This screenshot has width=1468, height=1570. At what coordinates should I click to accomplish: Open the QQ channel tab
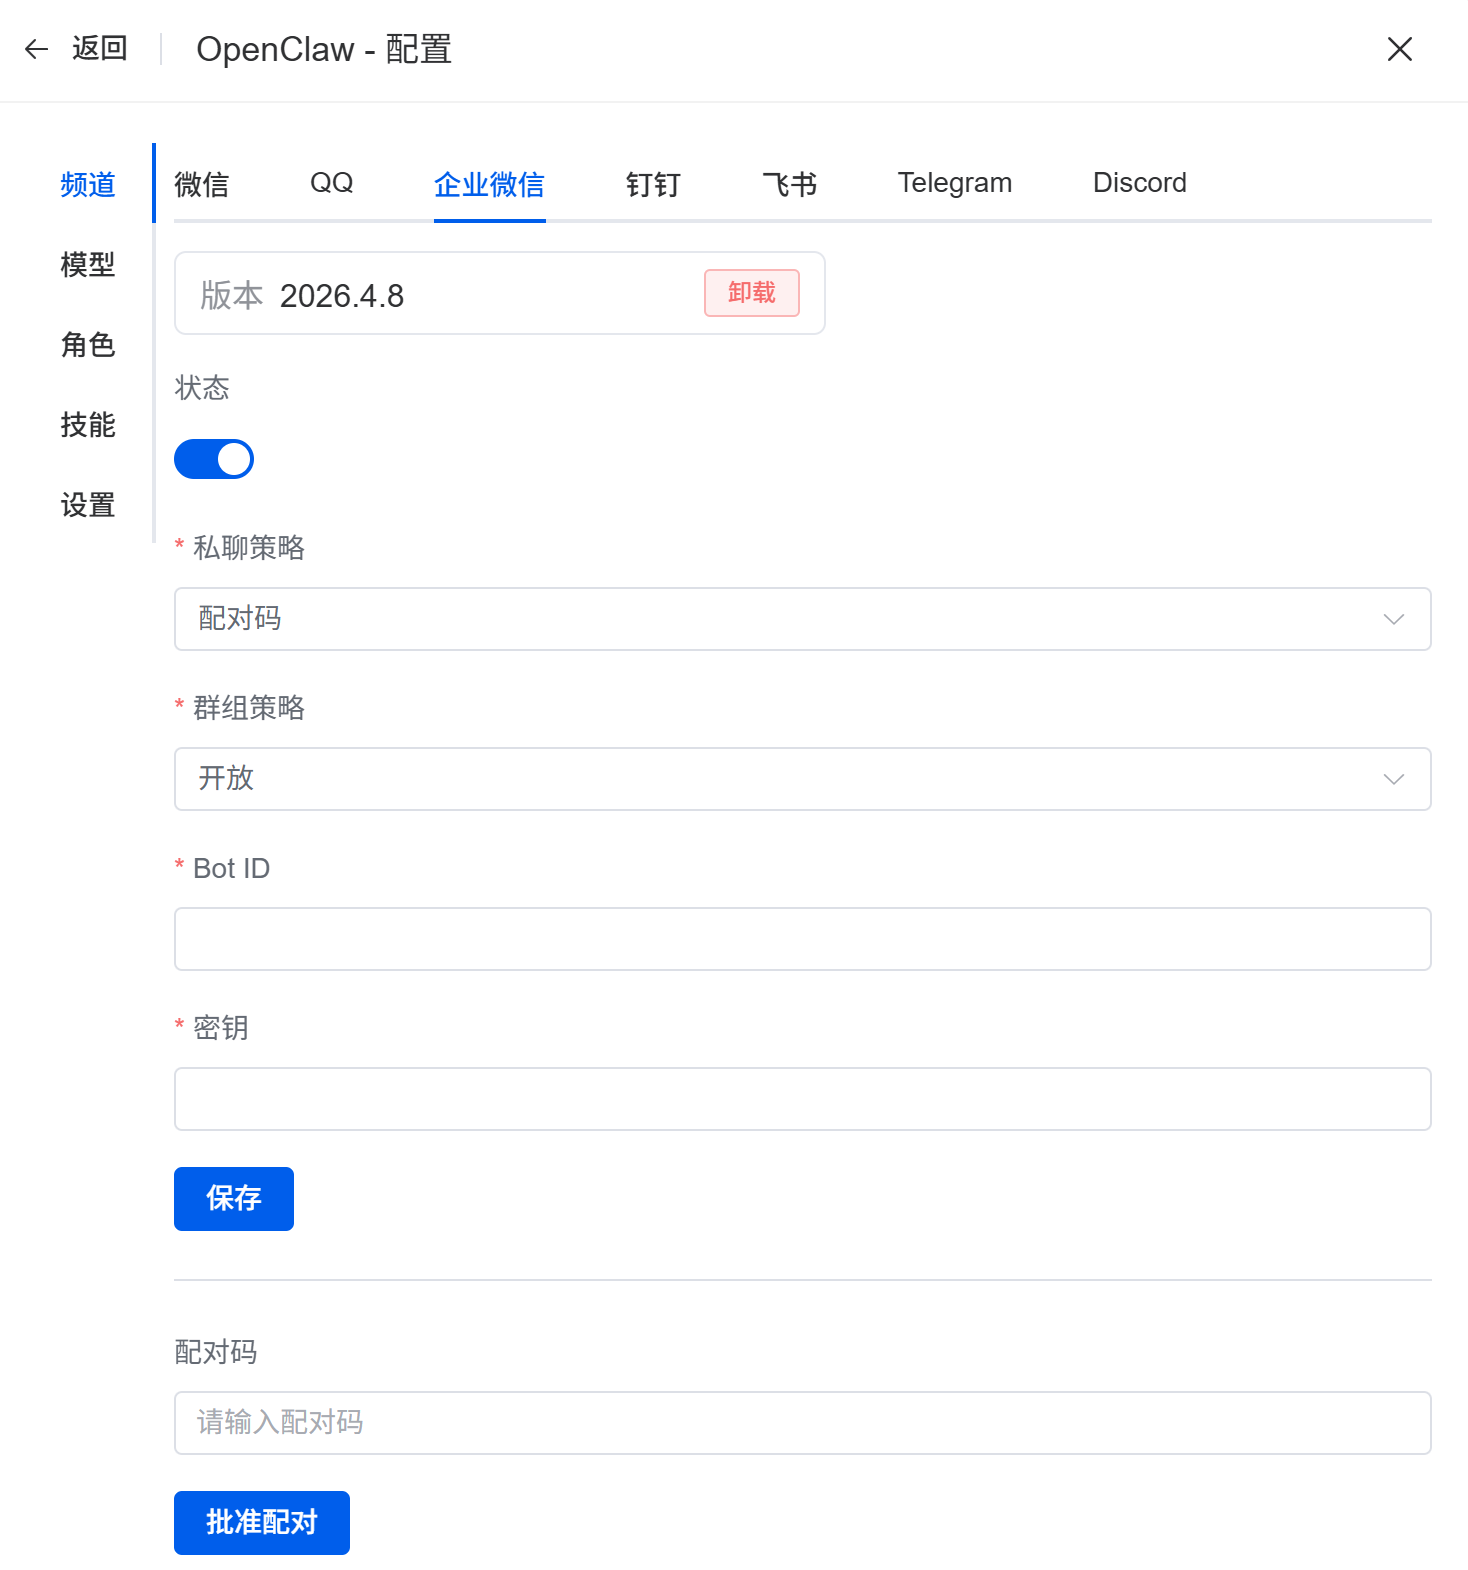pyautogui.click(x=331, y=183)
